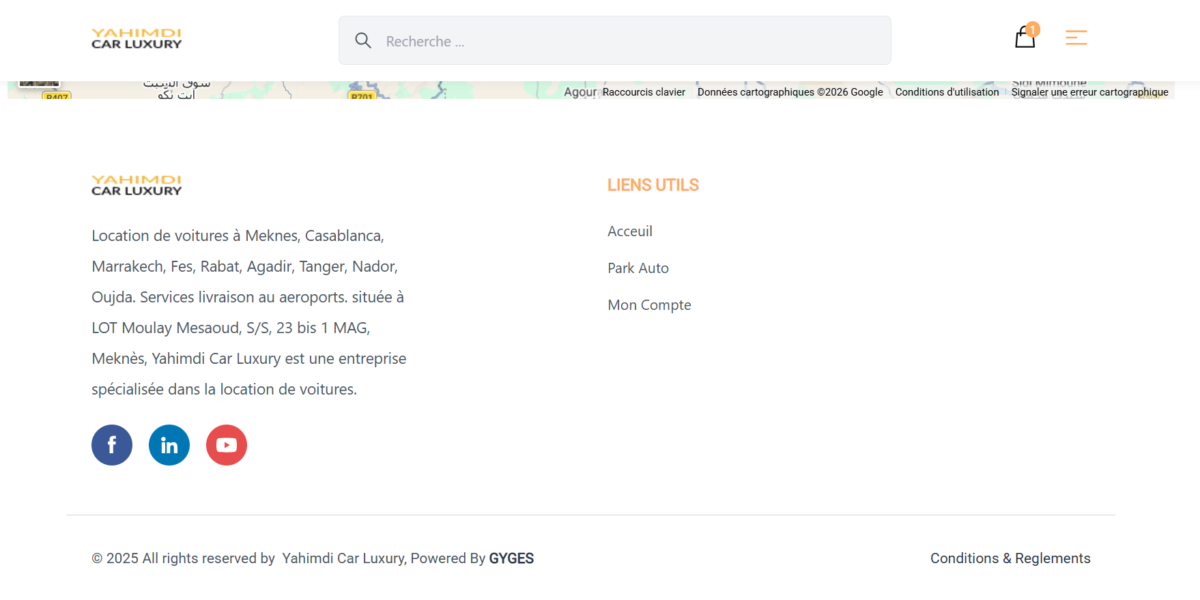The width and height of the screenshot is (1200, 600).
Task: Click Raccourcis clavier on the map
Action: [x=644, y=92]
